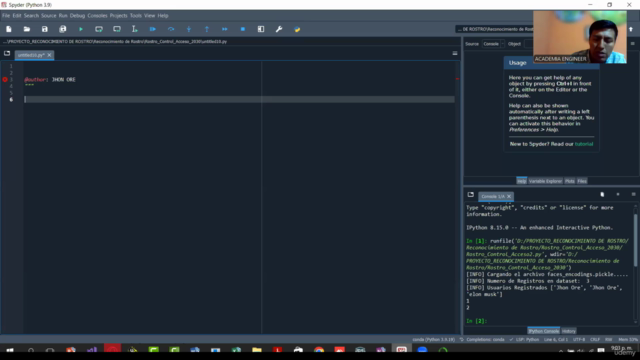640x360 pixels.
Task: Click Completions conda status entry
Action: [482, 340]
